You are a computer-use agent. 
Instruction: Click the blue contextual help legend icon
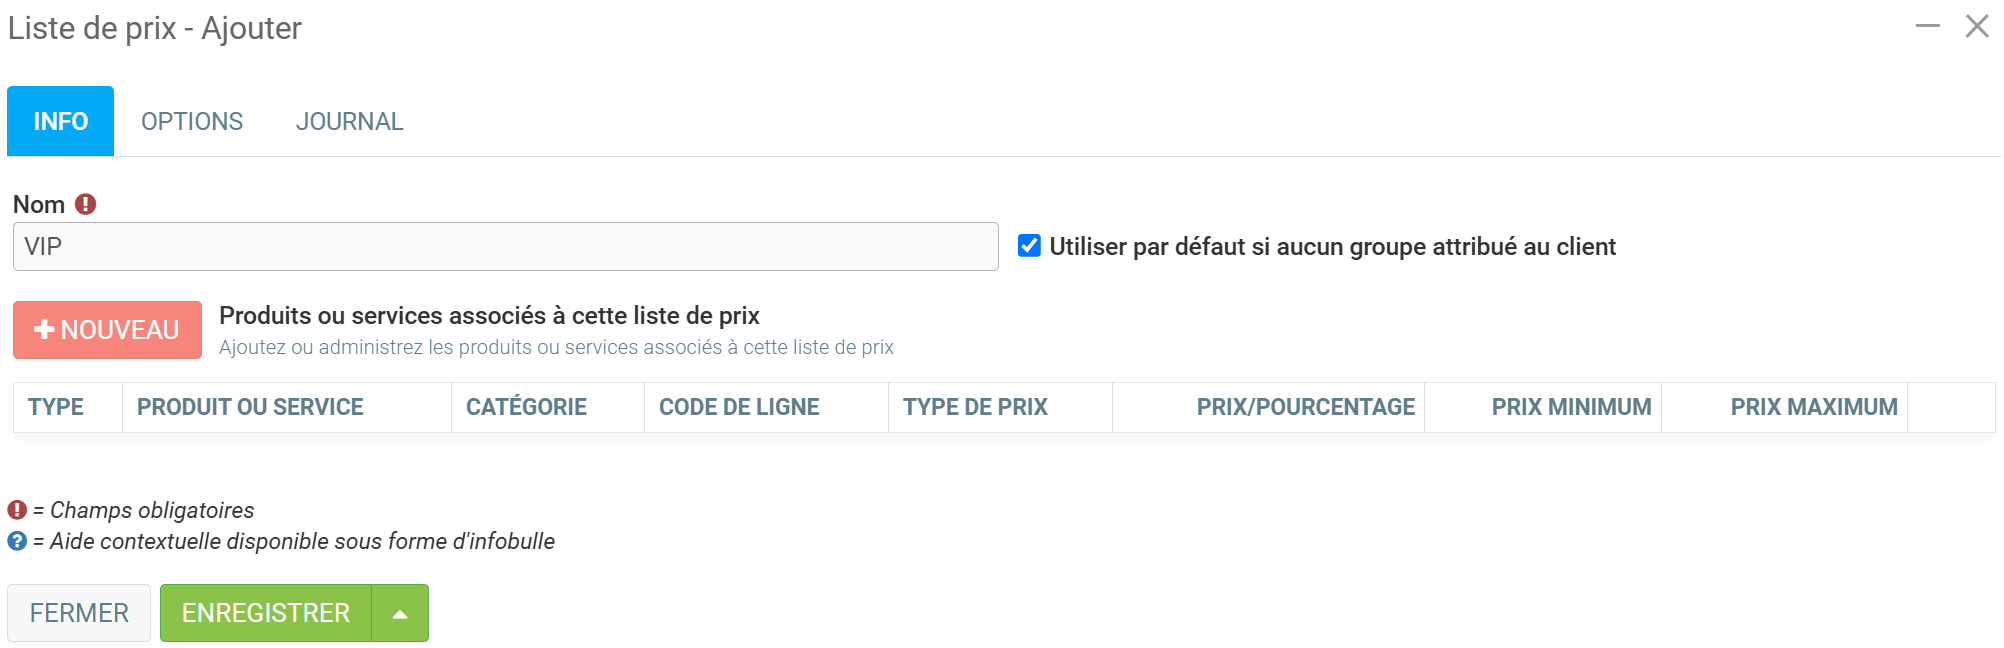tap(17, 541)
